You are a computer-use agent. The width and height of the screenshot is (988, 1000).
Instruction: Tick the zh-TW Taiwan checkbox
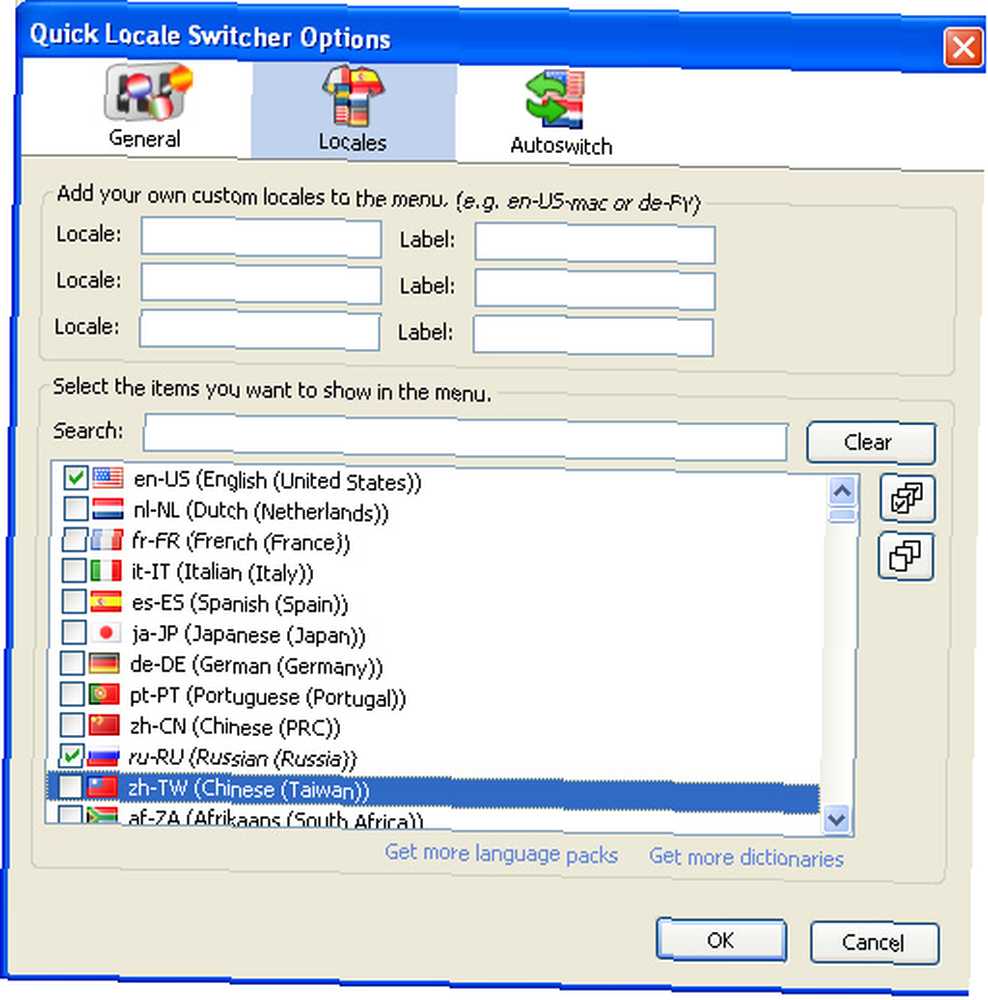point(70,787)
